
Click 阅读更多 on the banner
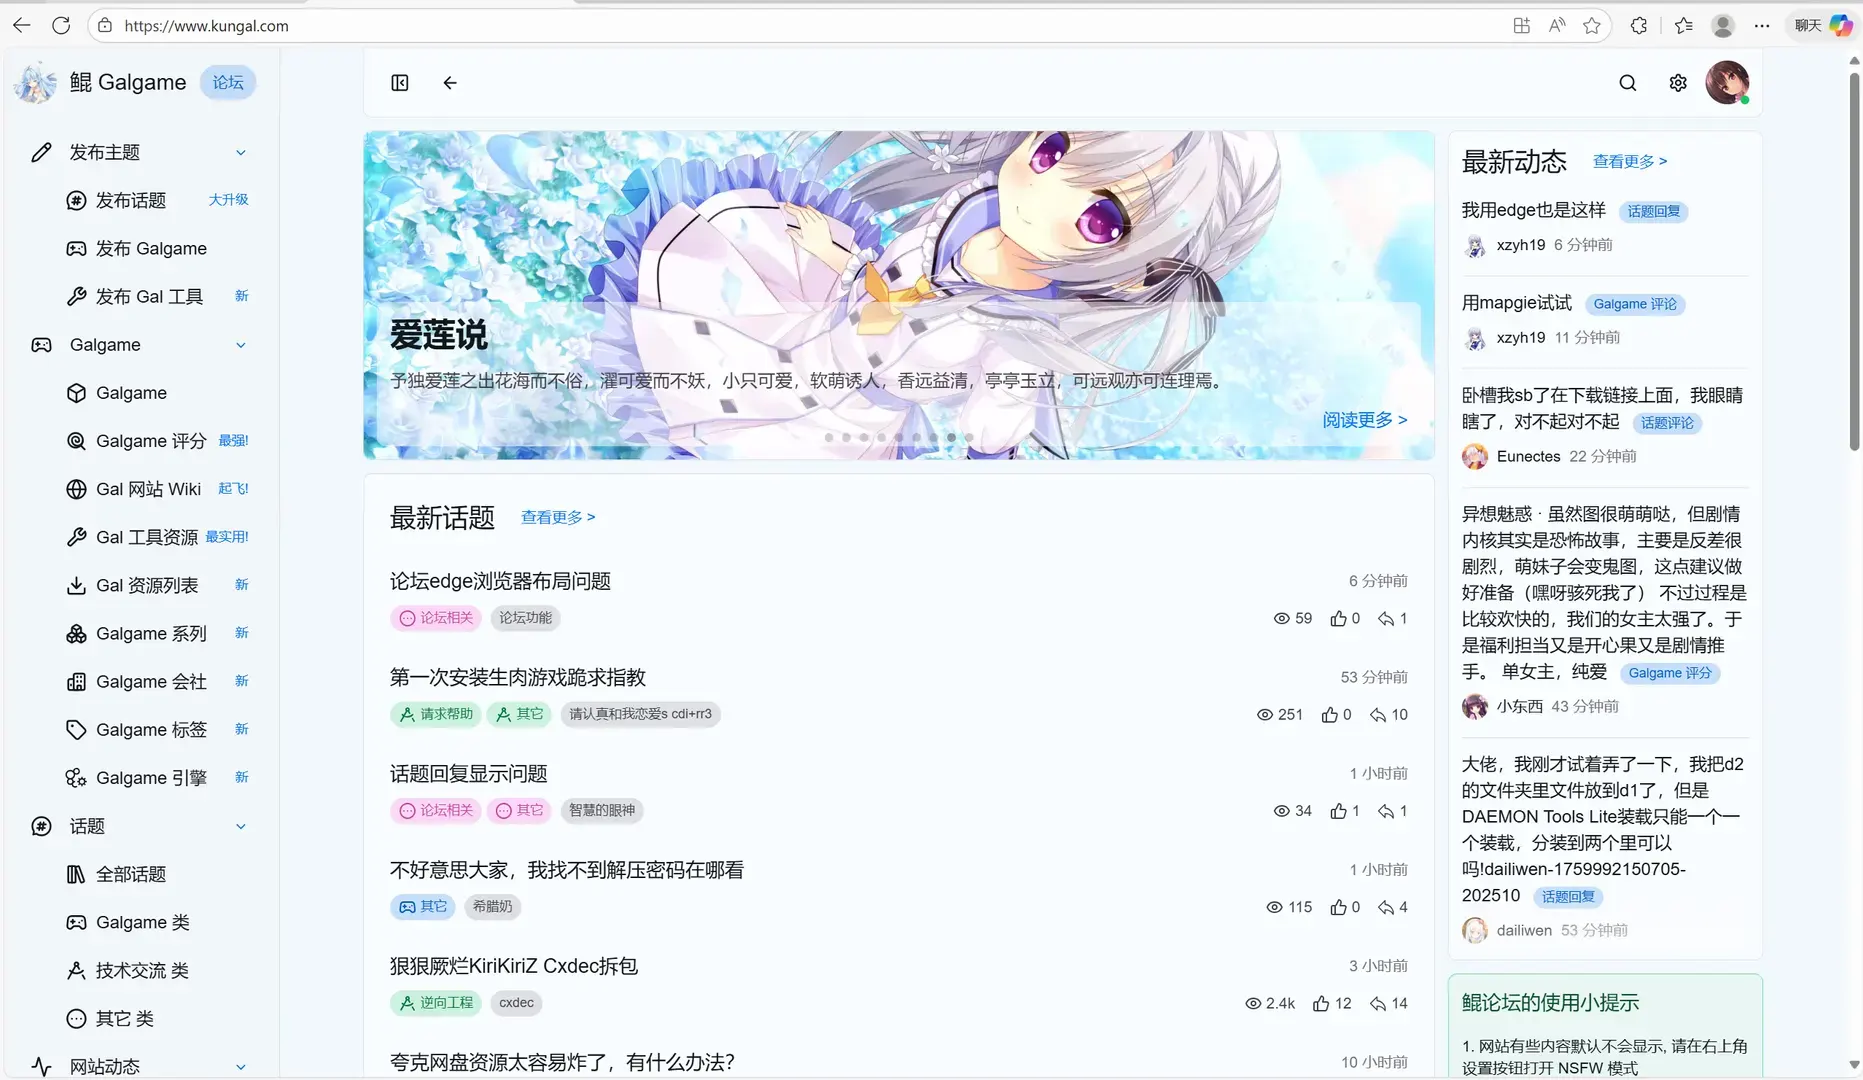1364,420
